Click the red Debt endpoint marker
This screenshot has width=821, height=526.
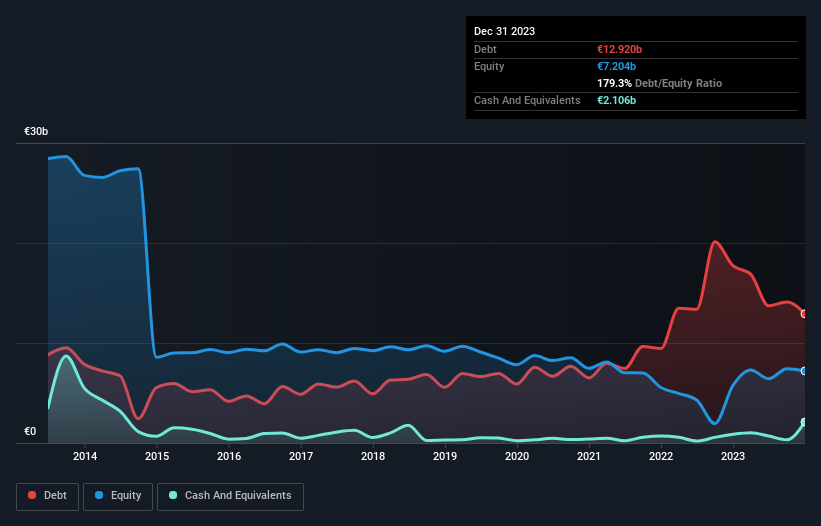coord(804,314)
